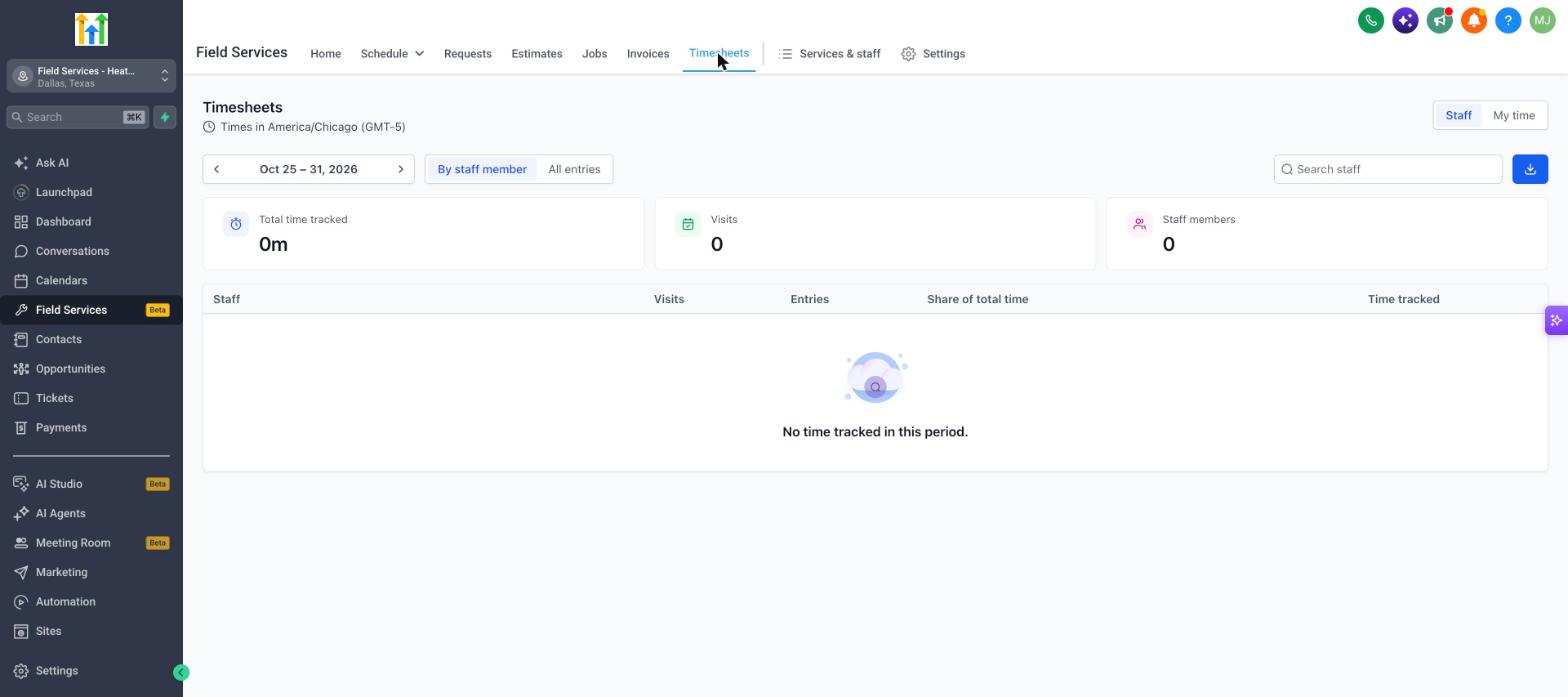Open Calendars in the sidebar
The width and height of the screenshot is (1568, 697).
click(91, 281)
